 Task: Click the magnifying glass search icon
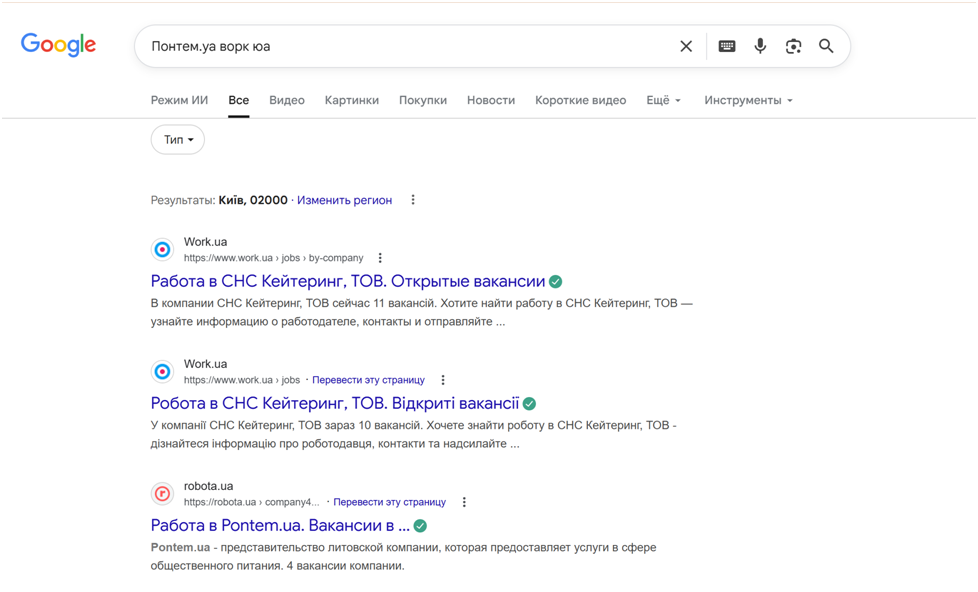(x=826, y=46)
